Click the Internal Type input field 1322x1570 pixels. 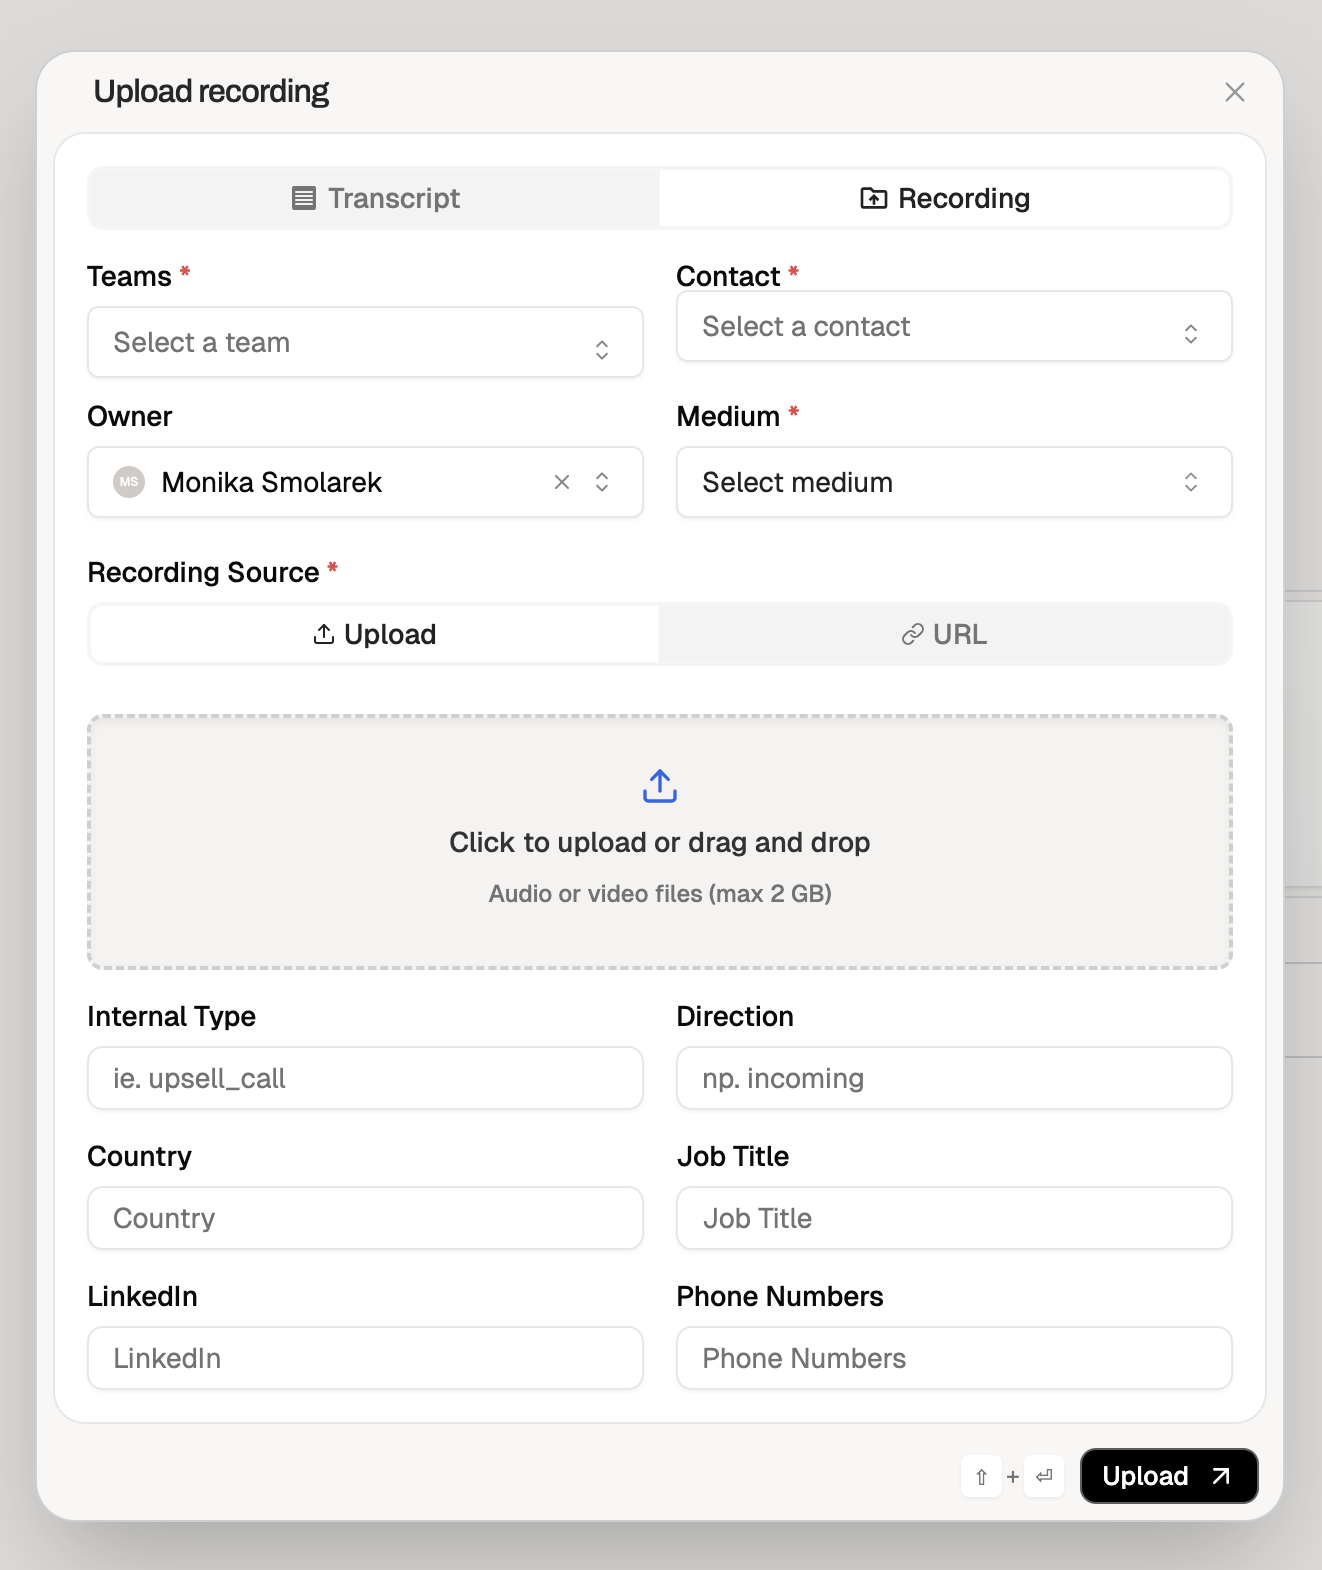point(365,1078)
